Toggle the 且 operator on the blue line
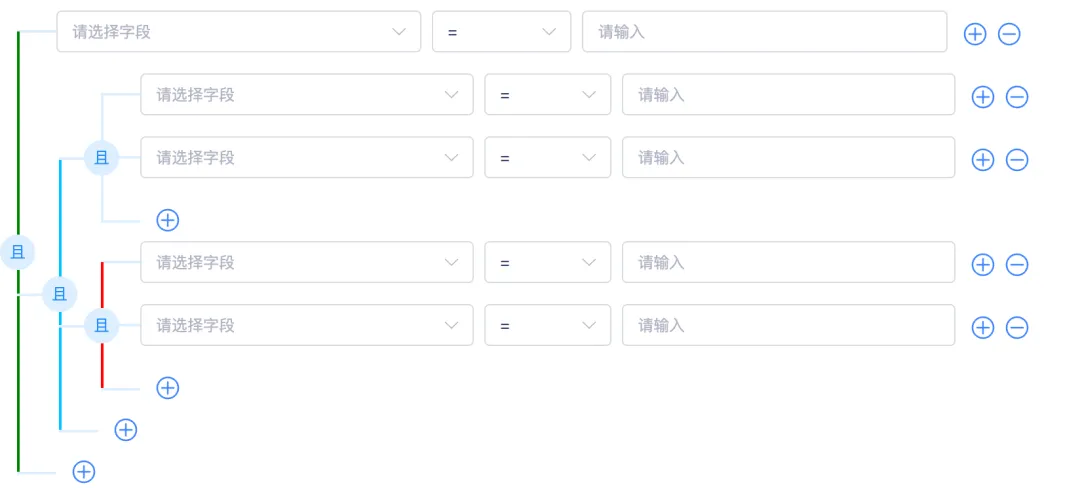The height and width of the screenshot is (498, 1080). pyautogui.click(x=60, y=294)
